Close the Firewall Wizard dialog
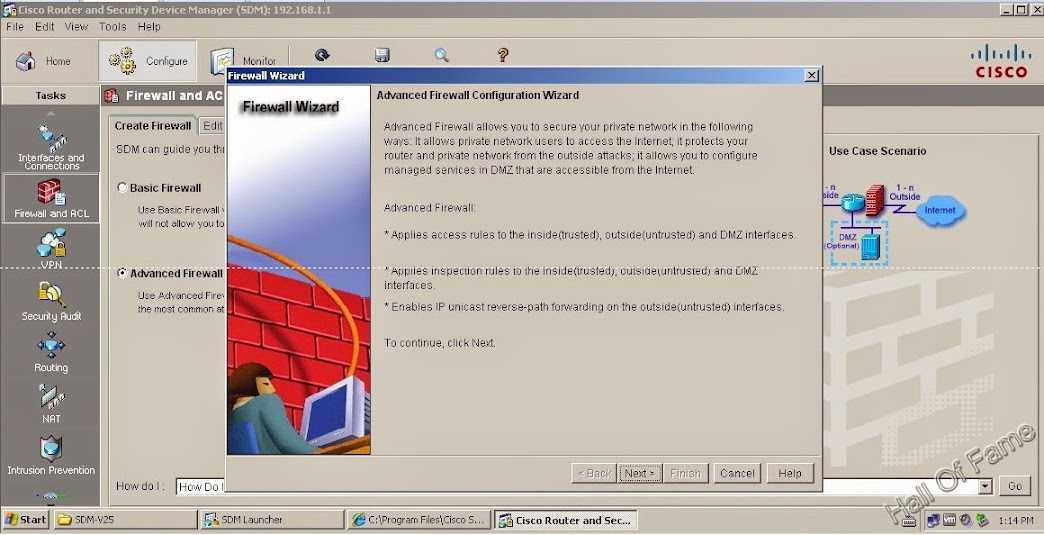The image size is (1044, 535). (x=812, y=76)
